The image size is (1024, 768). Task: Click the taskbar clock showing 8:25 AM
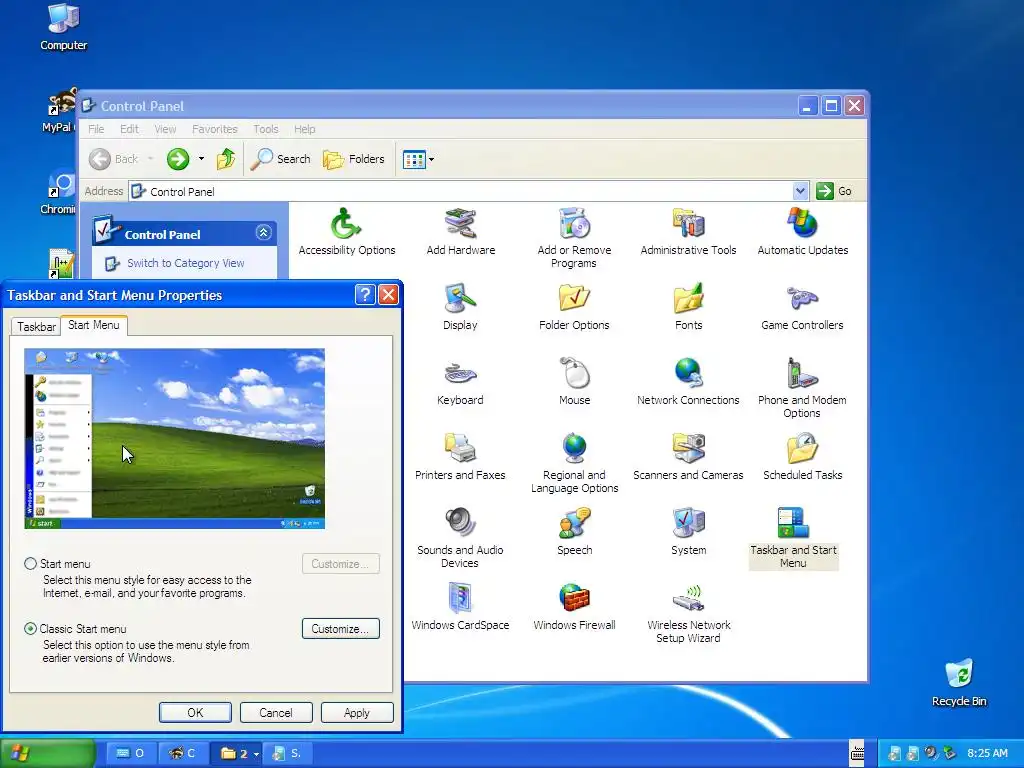click(987, 754)
